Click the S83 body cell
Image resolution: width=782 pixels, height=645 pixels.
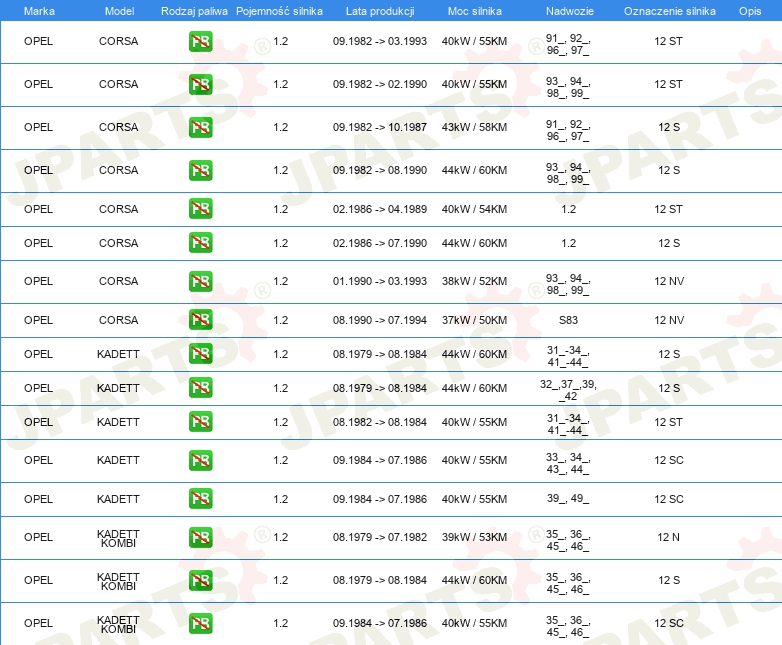coord(568,320)
